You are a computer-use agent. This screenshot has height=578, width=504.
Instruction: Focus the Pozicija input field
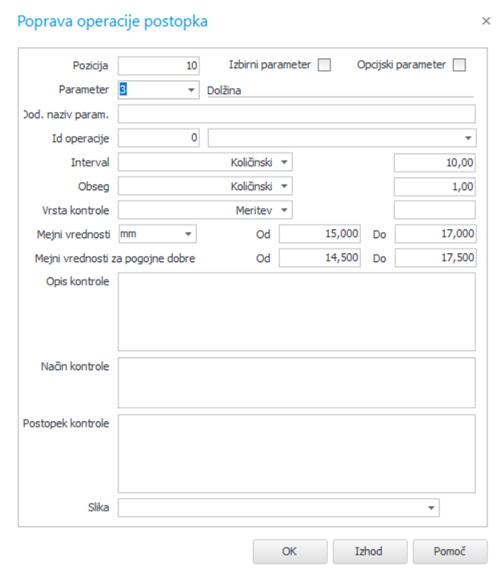pos(159,66)
